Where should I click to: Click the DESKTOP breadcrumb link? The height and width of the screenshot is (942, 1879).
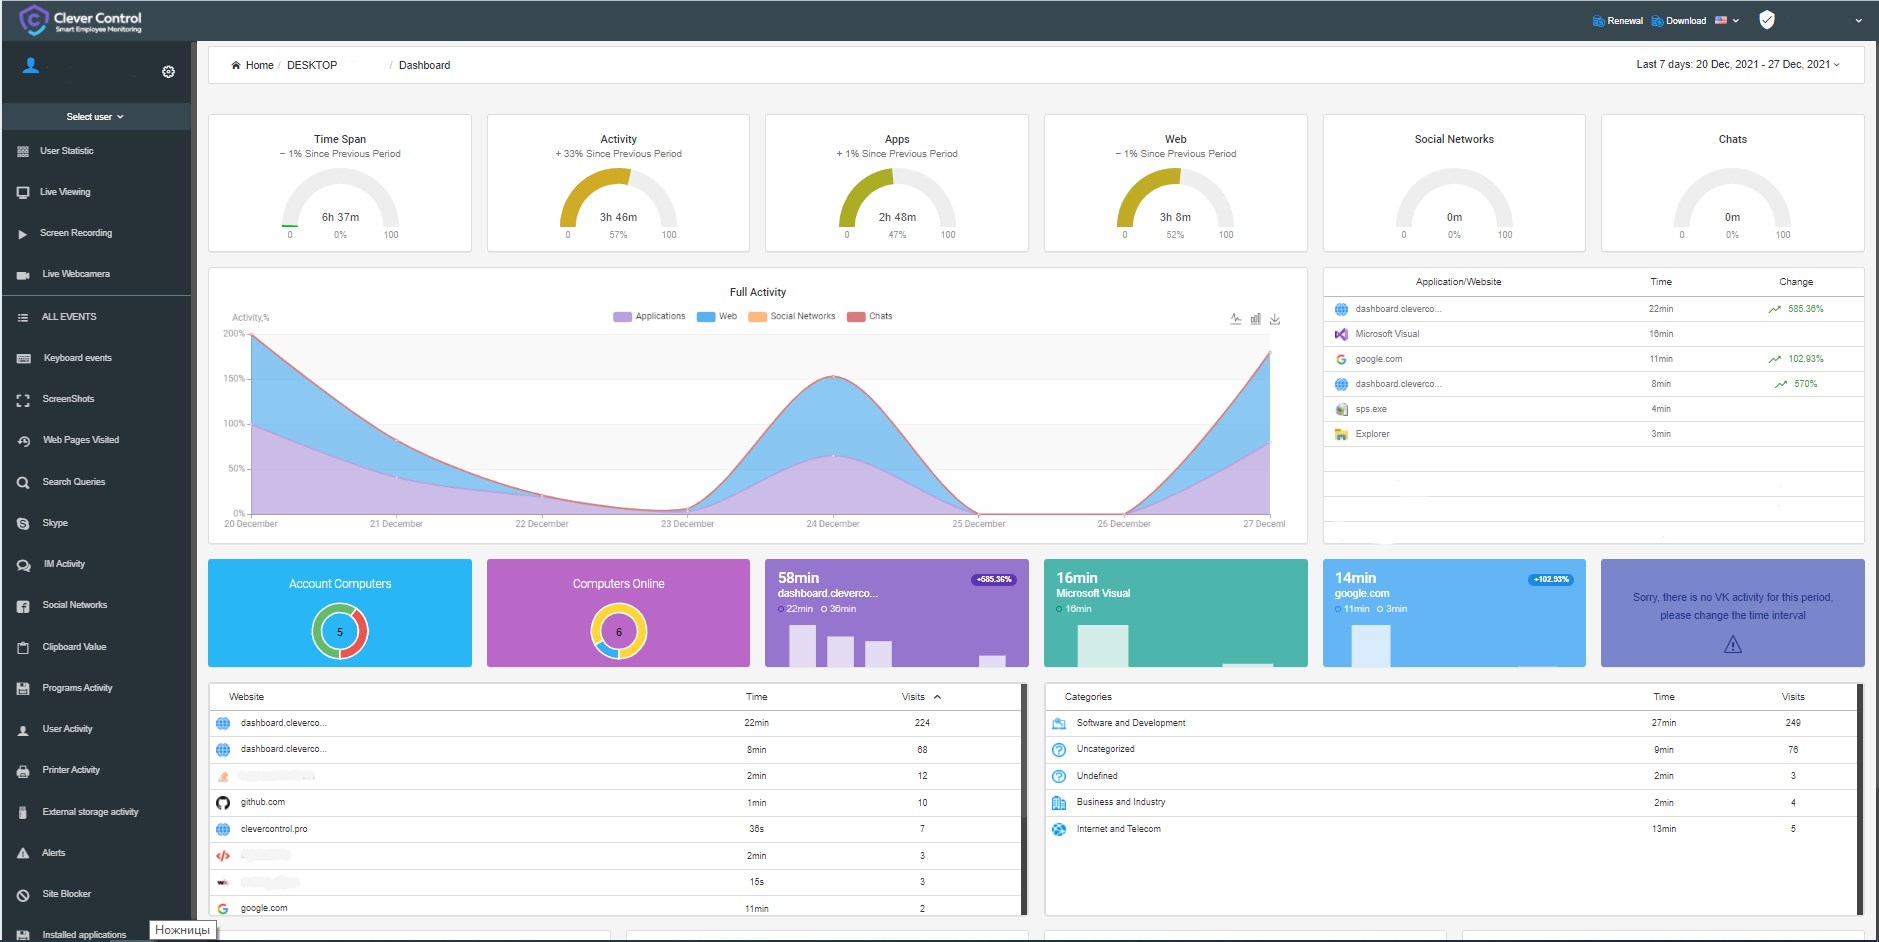[x=312, y=65]
